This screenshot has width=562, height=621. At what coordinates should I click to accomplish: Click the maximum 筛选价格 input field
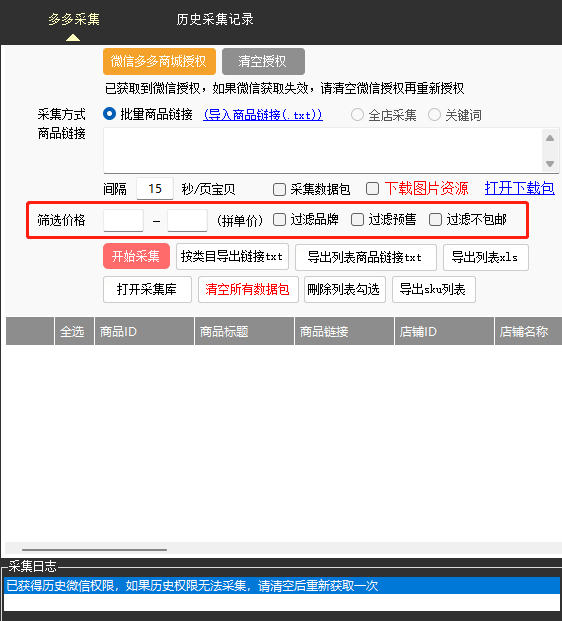tap(187, 220)
